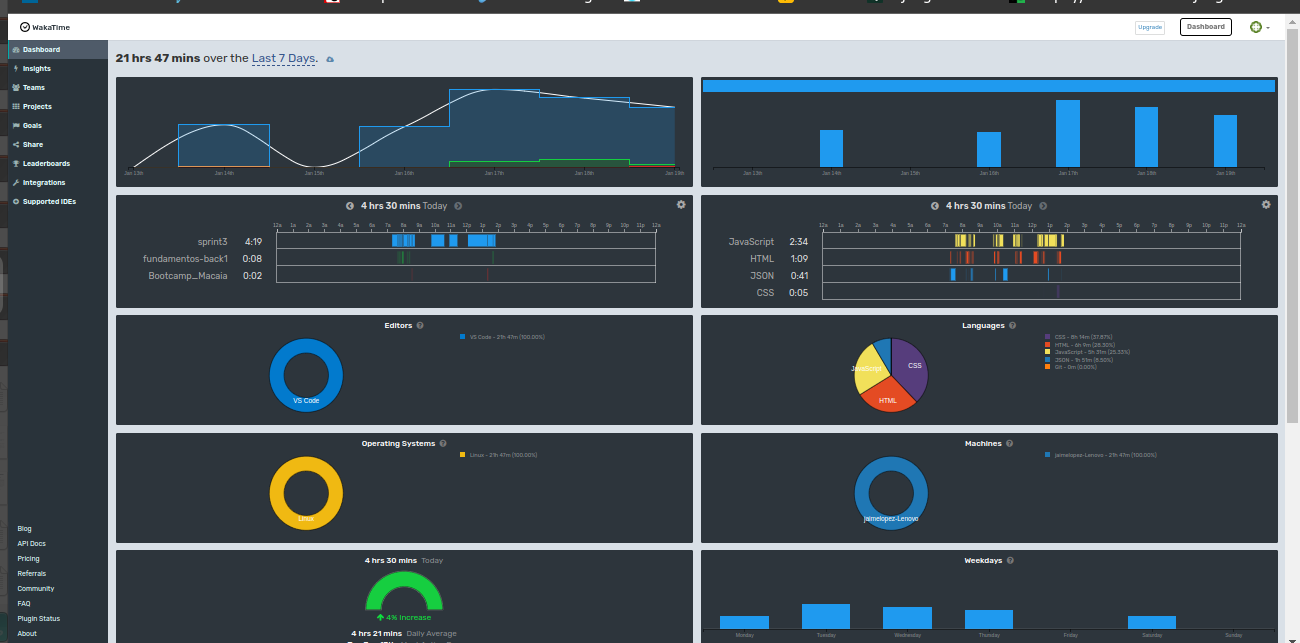Open the Plugin Status link
The image size is (1300, 643).
38,618
